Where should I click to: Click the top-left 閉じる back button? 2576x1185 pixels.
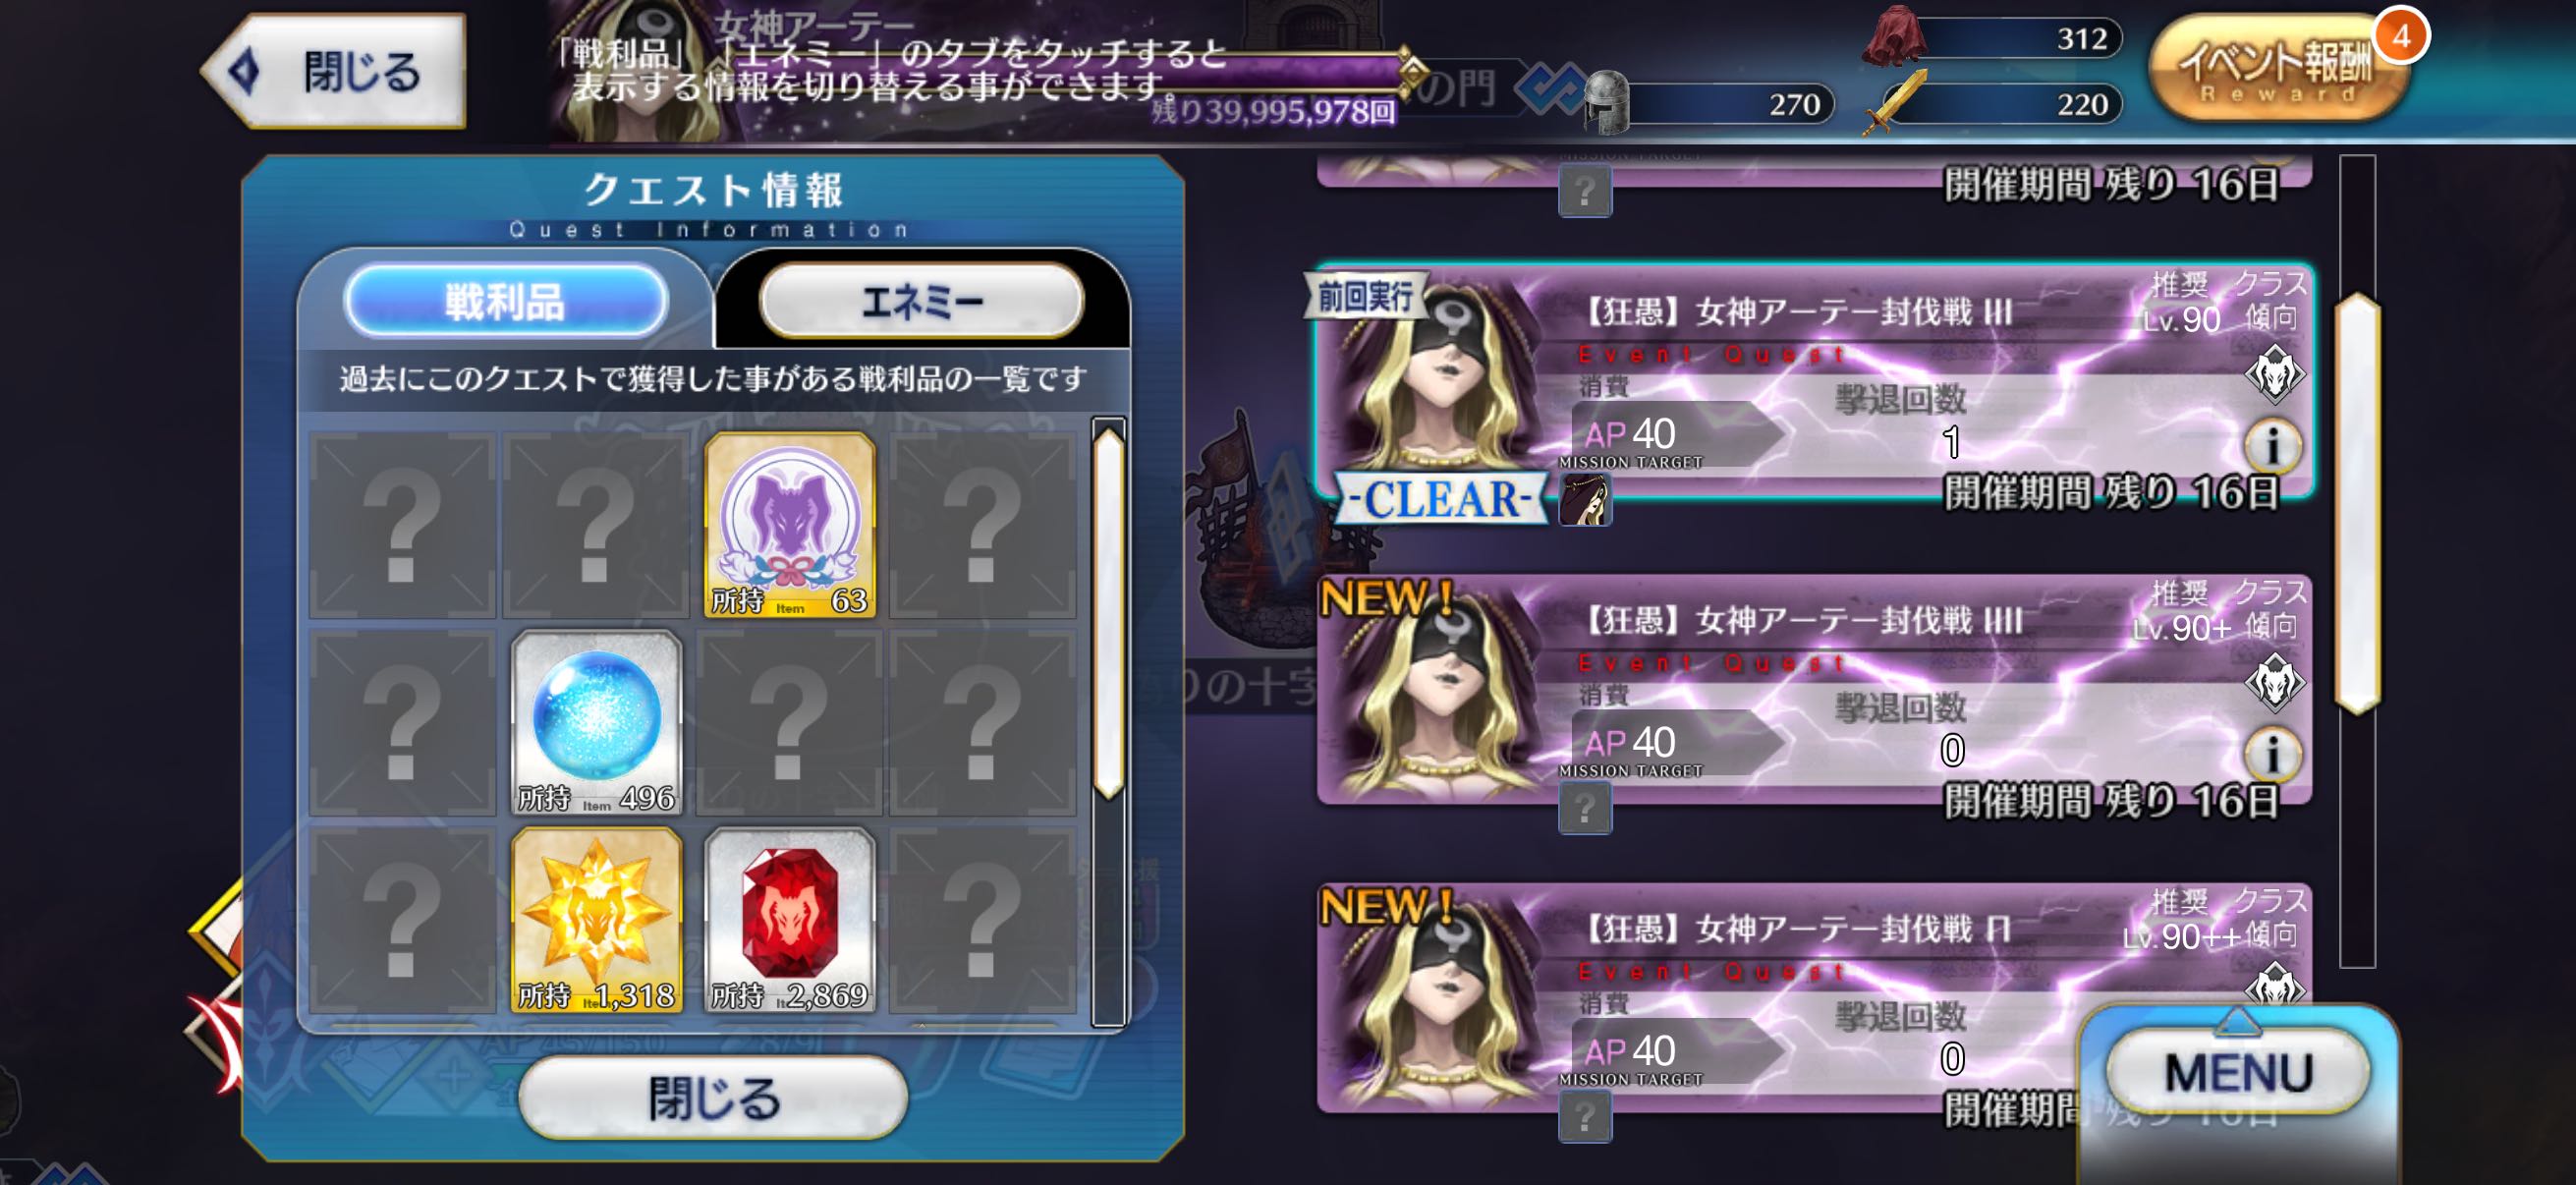click(335, 71)
